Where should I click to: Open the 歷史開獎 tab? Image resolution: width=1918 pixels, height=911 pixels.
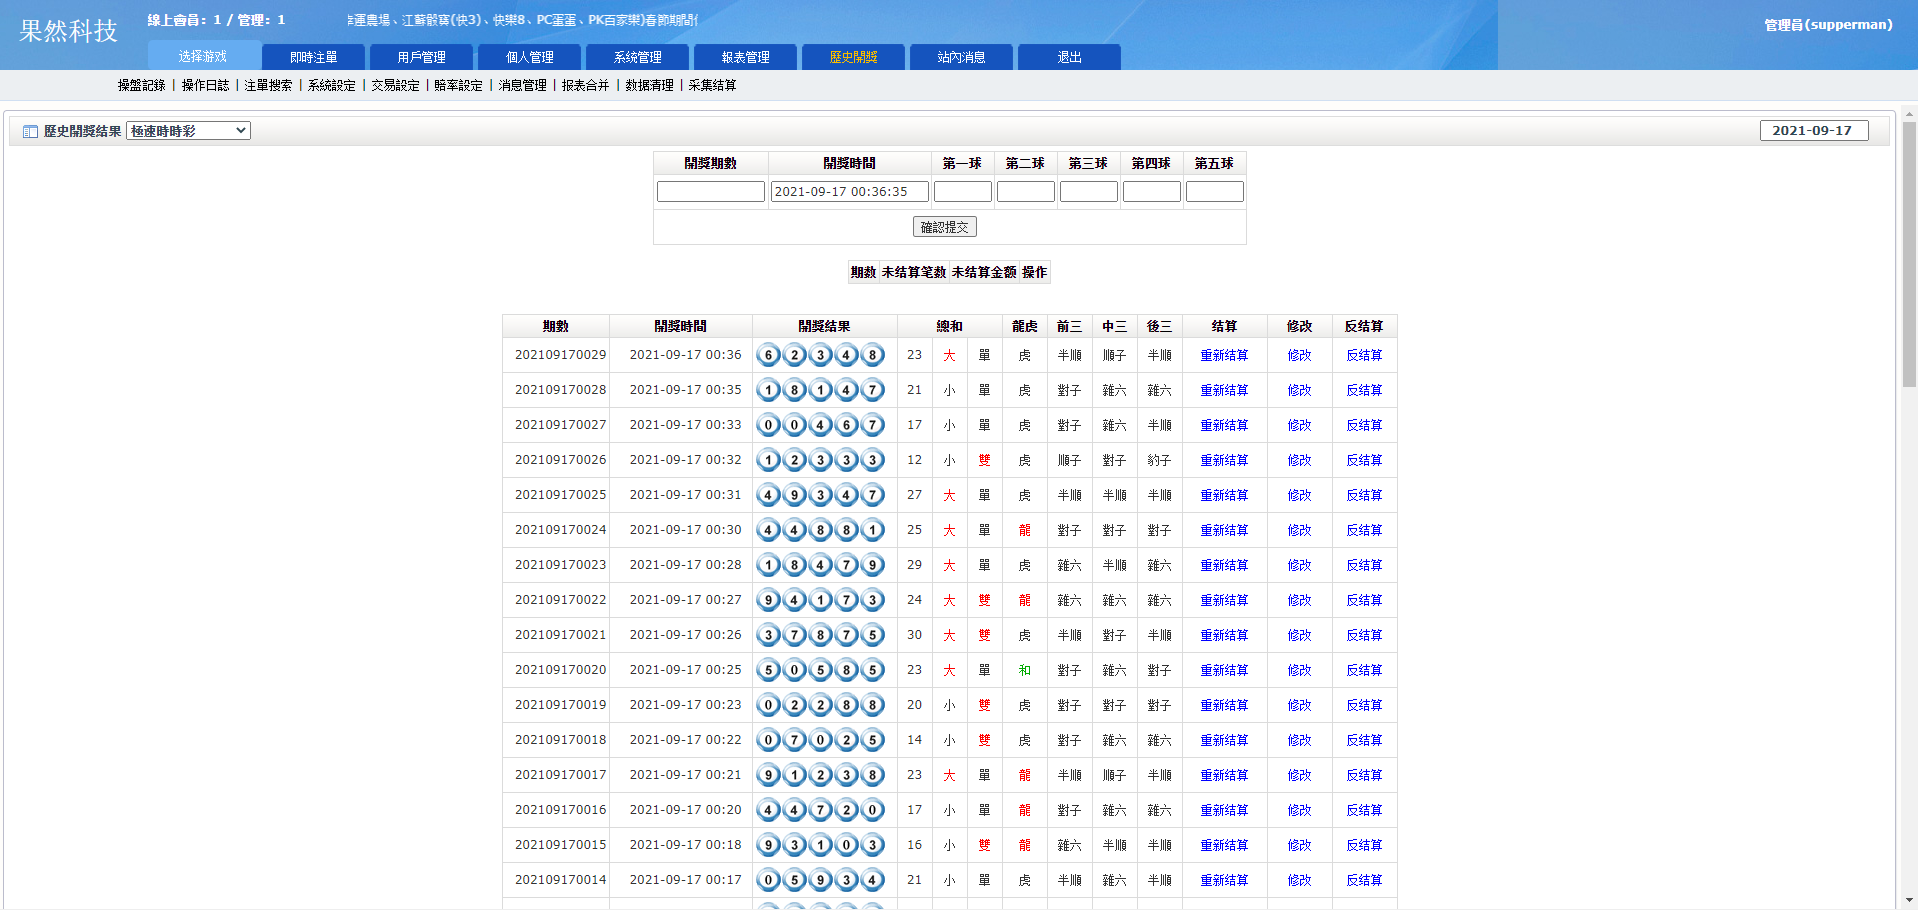tap(853, 57)
